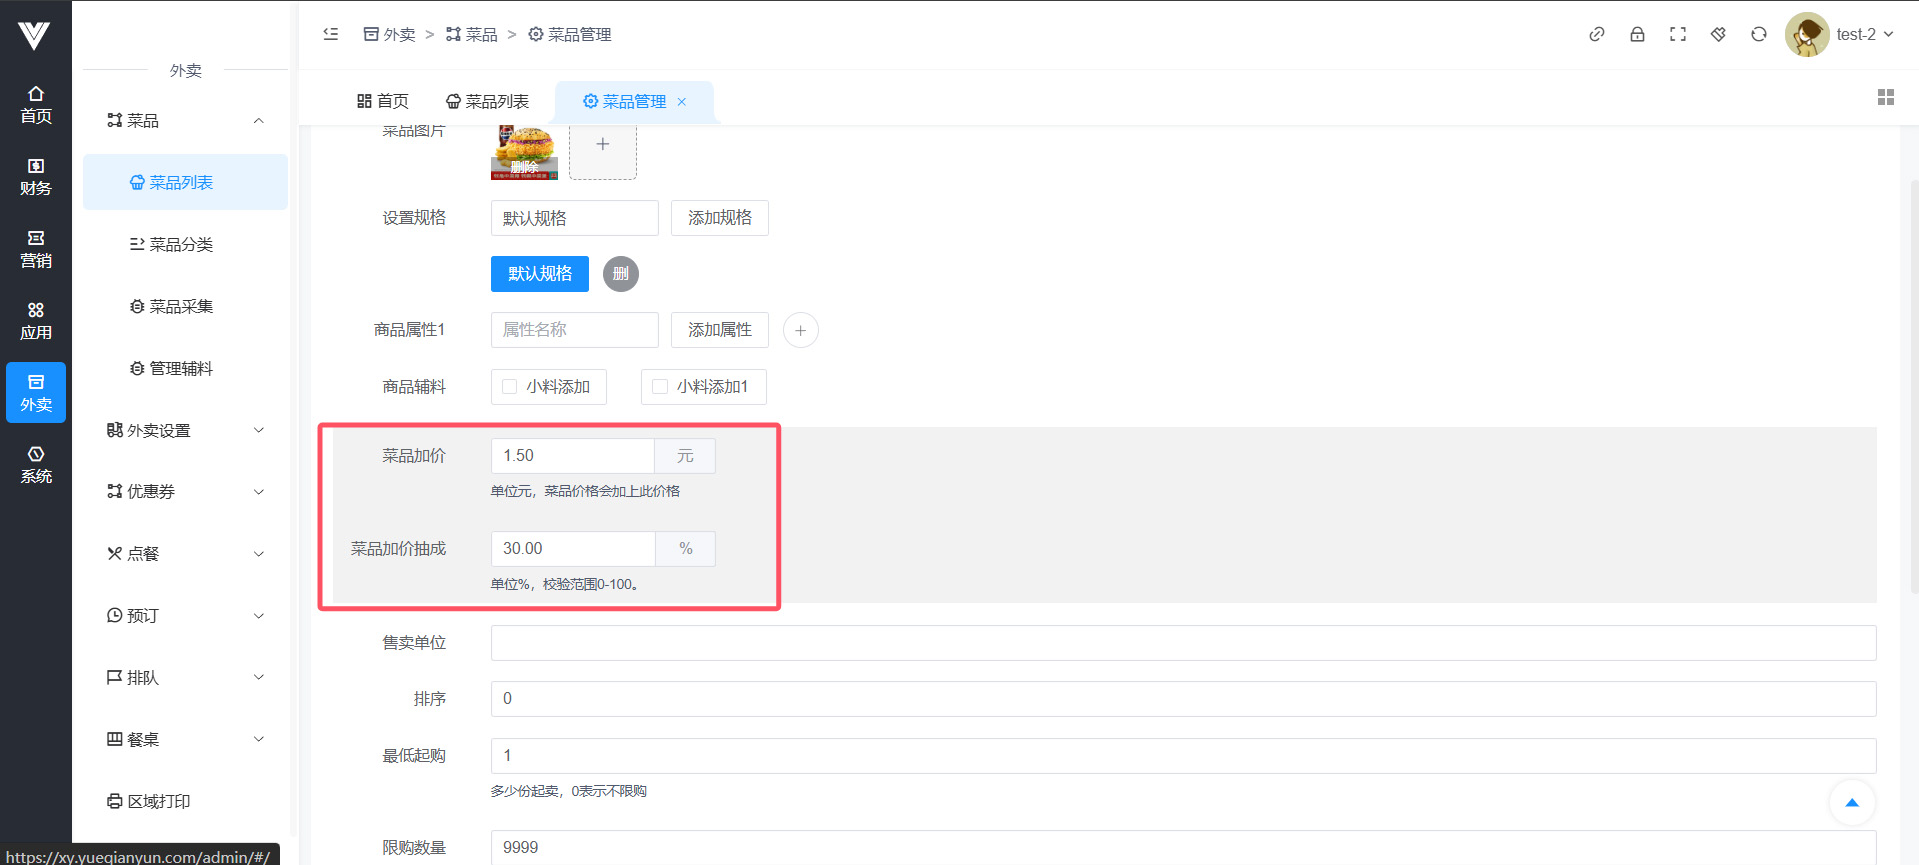Collapse the sidebar menu toggle icon

[331, 34]
